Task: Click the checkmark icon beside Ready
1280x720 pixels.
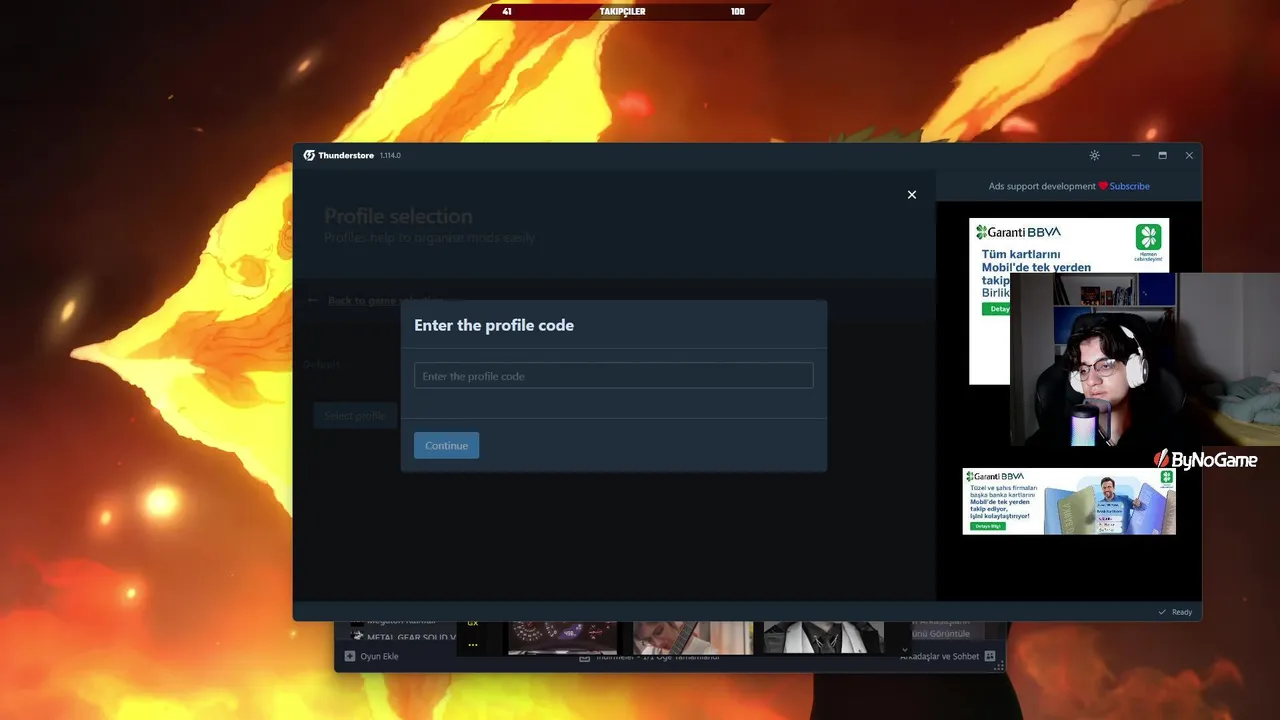Action: [x=1162, y=612]
